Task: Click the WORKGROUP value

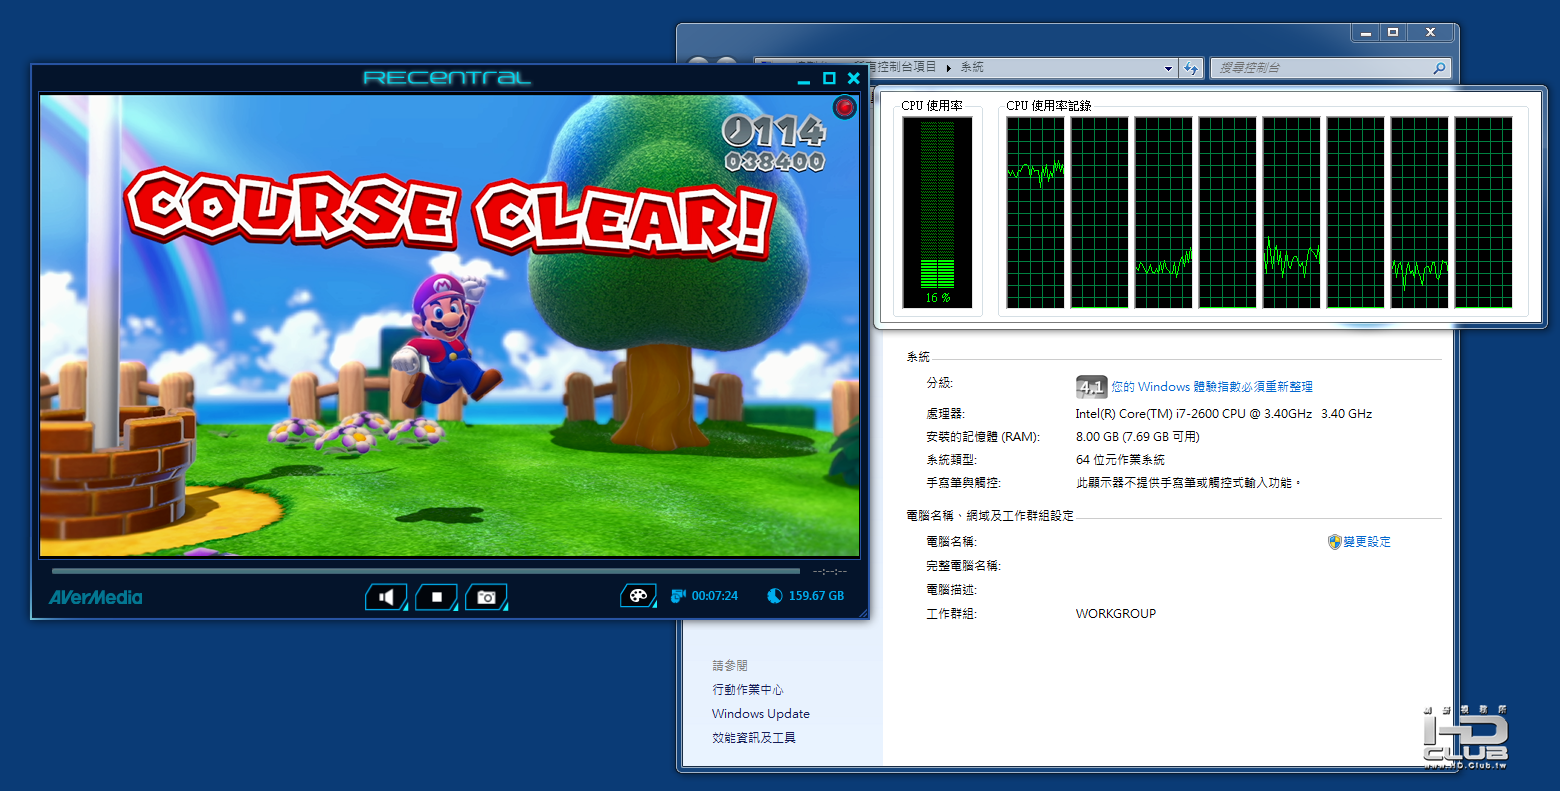Action: pyautogui.click(x=1116, y=614)
